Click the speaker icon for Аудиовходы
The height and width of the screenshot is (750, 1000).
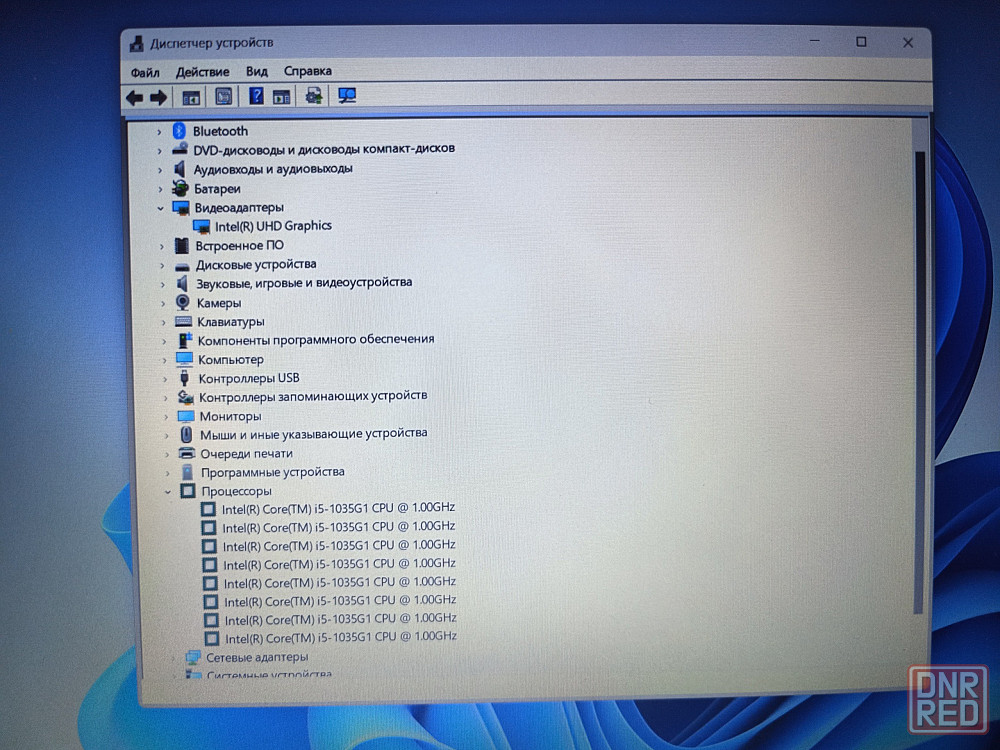(180, 169)
